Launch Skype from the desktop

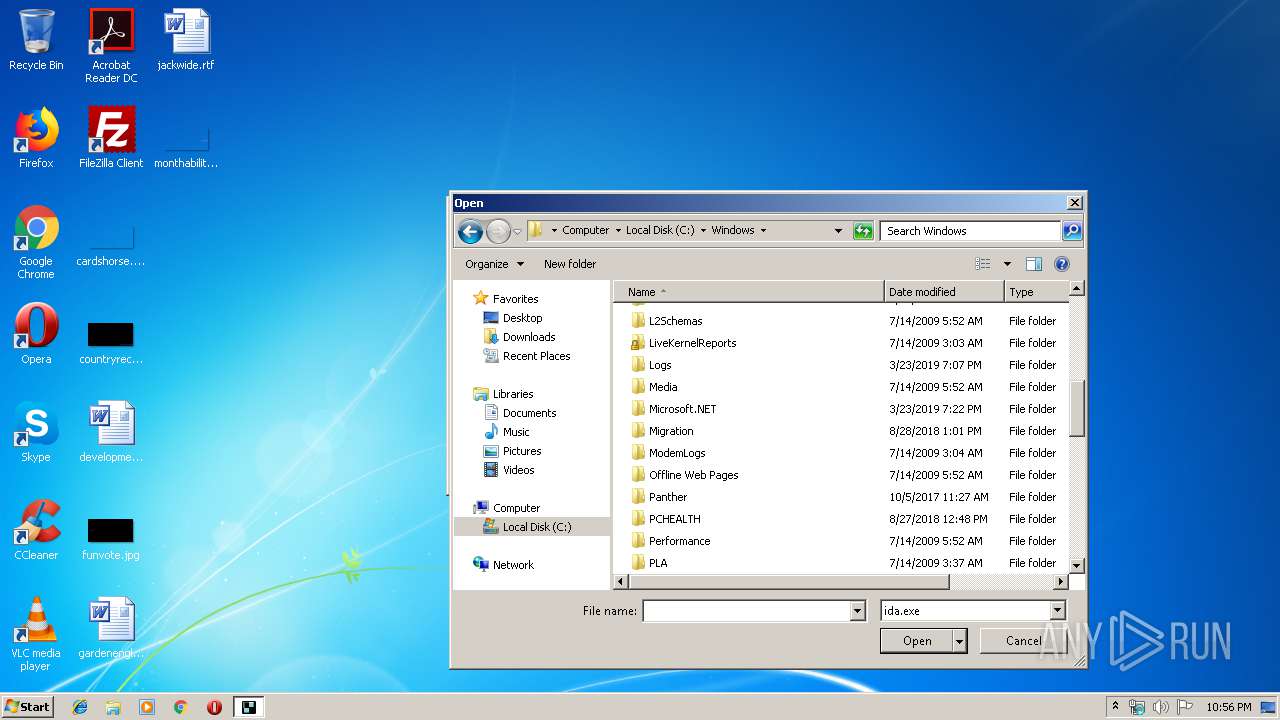(x=36, y=432)
